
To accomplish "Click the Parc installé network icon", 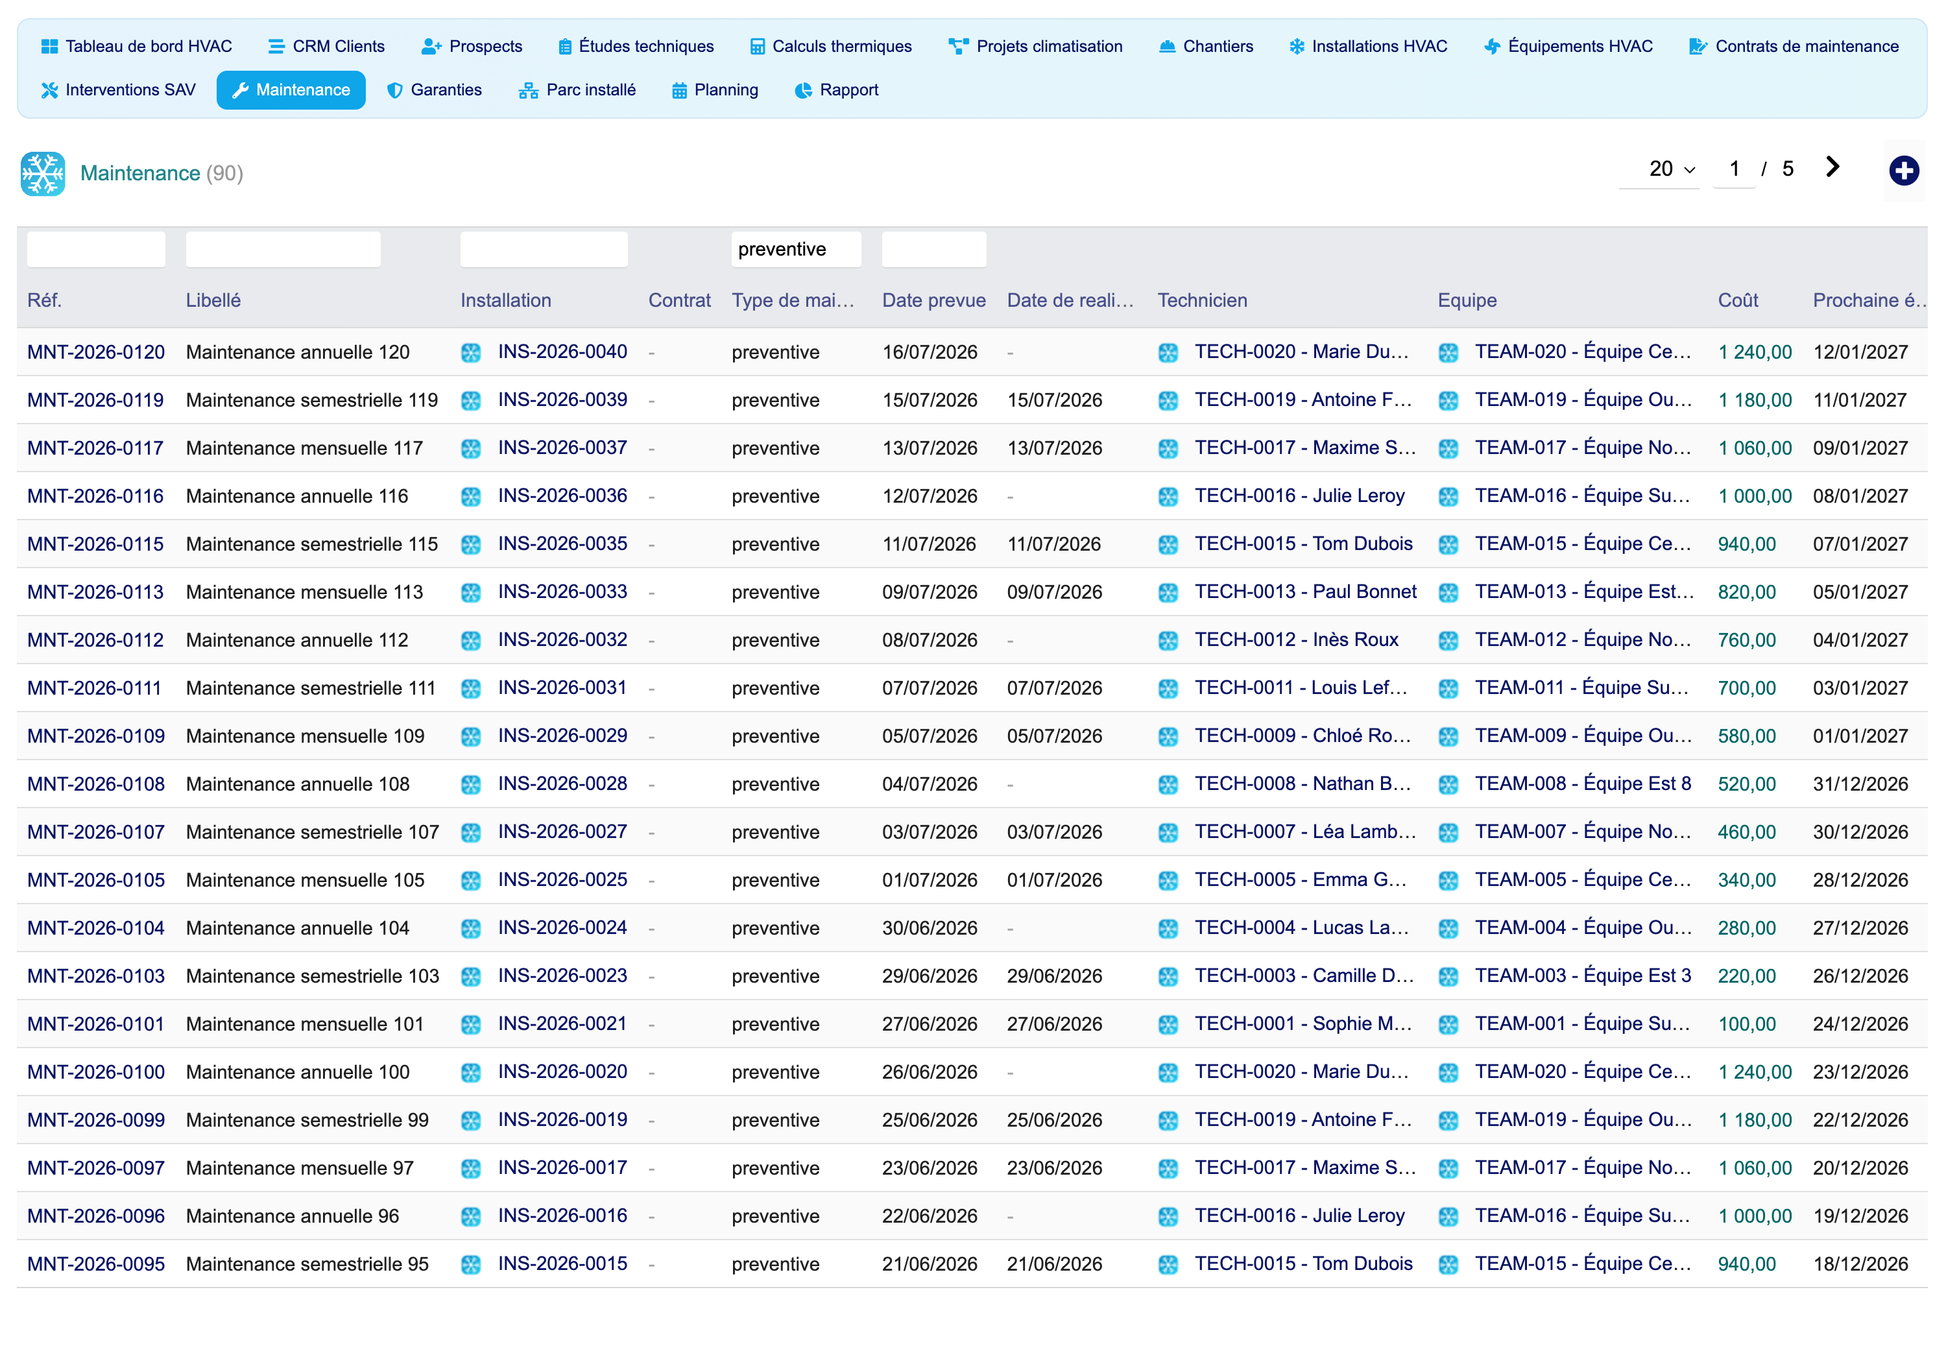I will pos(528,90).
